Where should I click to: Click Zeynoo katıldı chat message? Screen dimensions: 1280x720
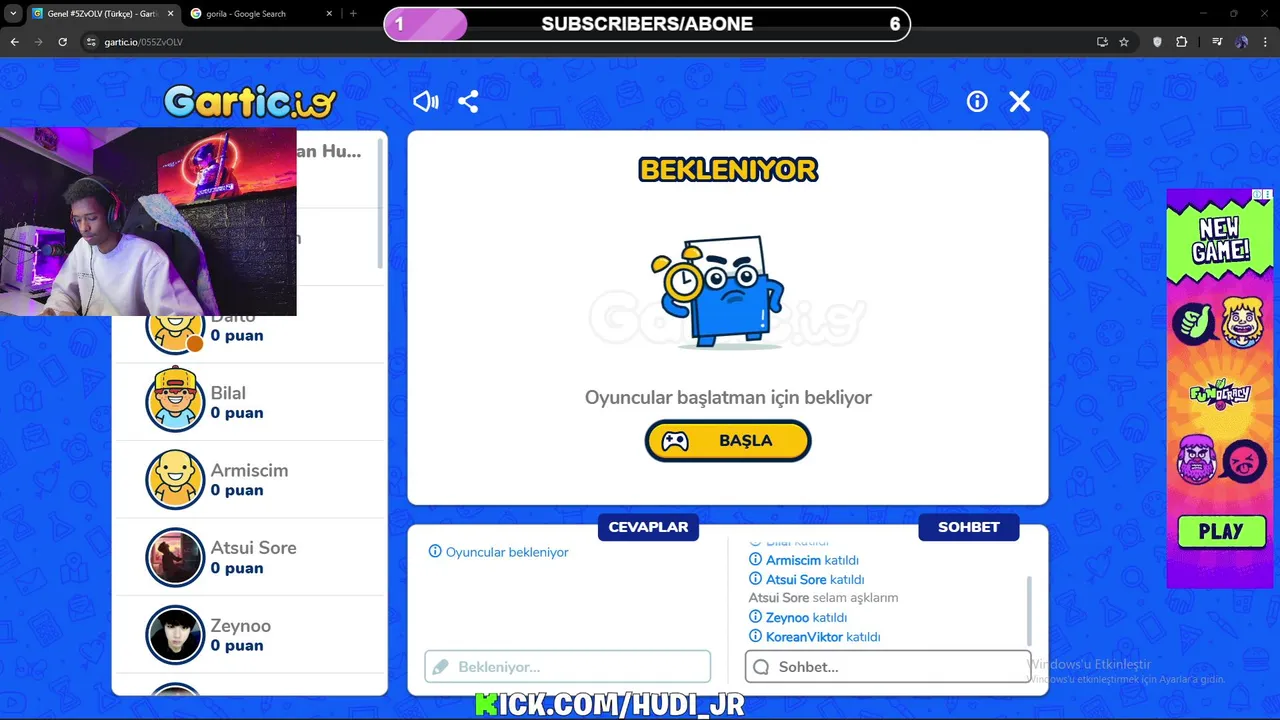point(798,618)
